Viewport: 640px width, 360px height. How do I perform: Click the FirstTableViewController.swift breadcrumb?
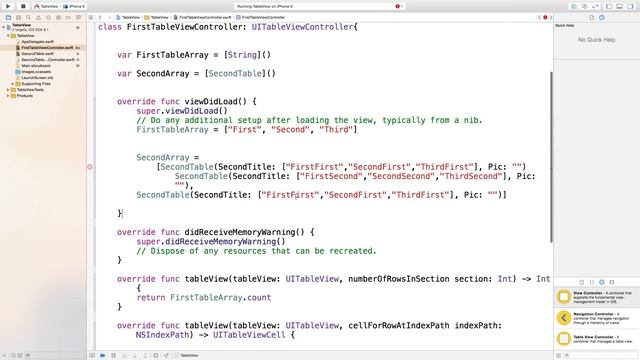pyautogui.click(x=202, y=18)
